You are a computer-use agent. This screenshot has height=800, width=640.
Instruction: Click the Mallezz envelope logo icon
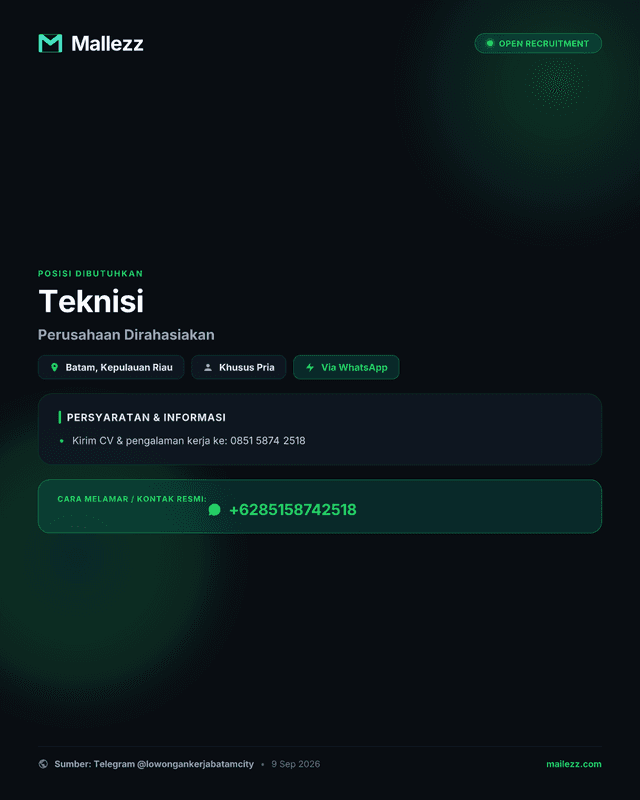[50, 43]
